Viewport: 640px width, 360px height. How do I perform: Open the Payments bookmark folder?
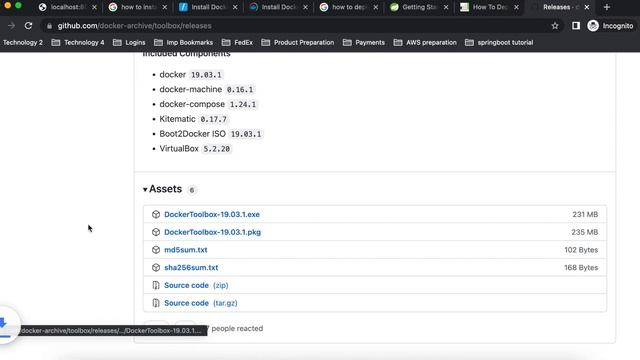point(364,42)
